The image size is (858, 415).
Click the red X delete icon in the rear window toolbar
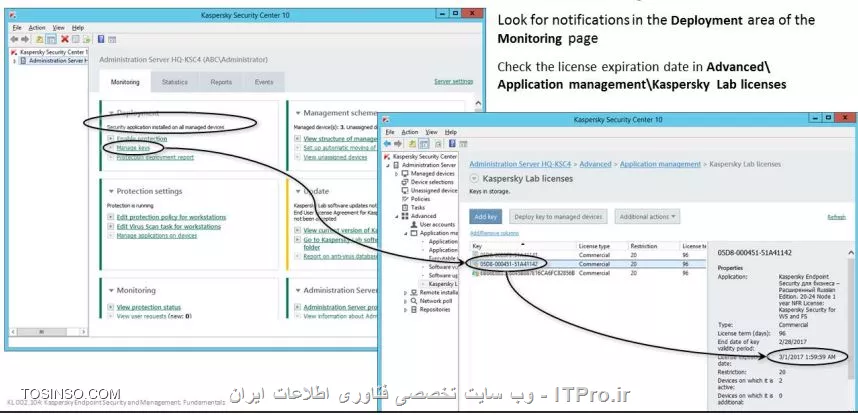pyautogui.click(x=65, y=39)
